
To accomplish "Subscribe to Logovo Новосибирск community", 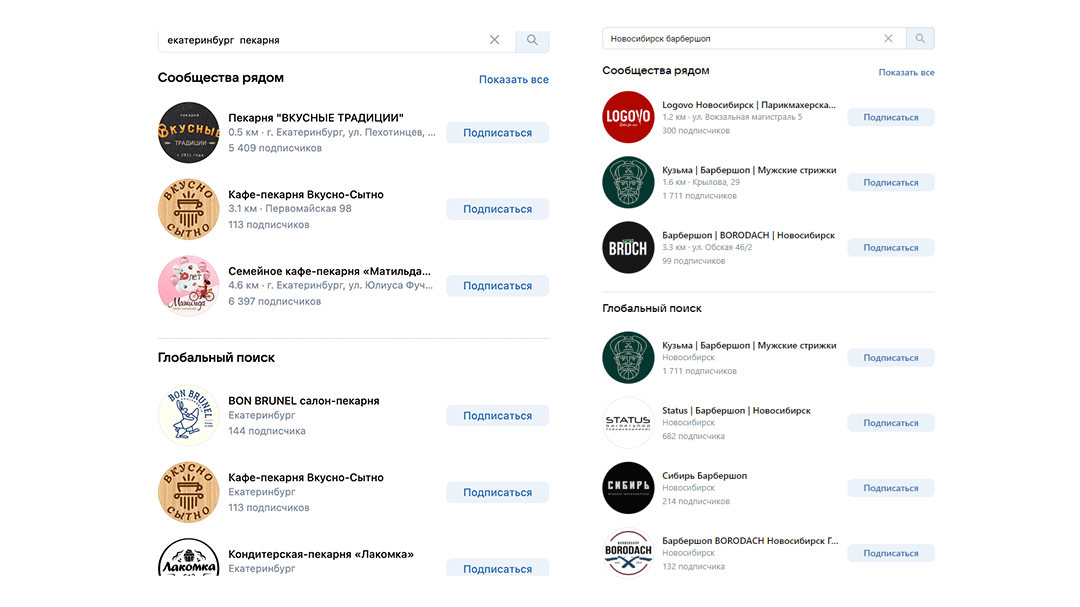I will [891, 117].
